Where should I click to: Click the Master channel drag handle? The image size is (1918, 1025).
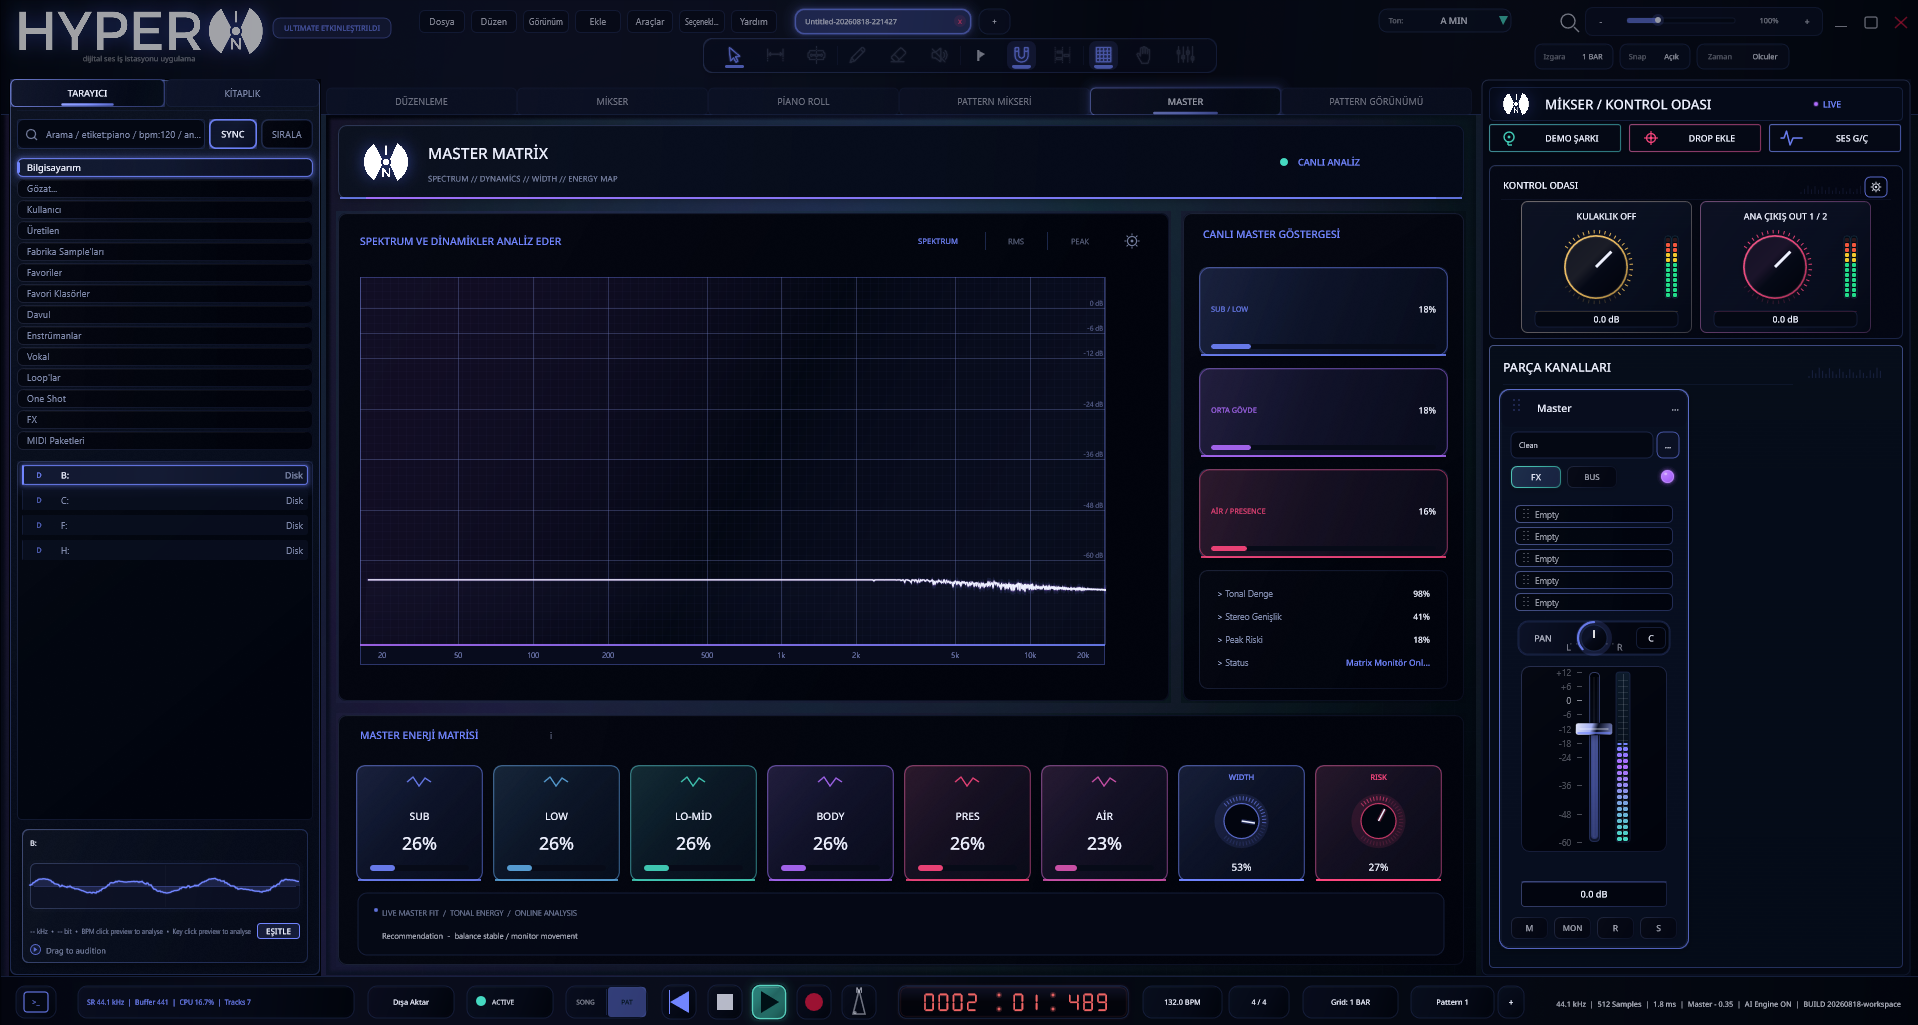tap(1516, 406)
